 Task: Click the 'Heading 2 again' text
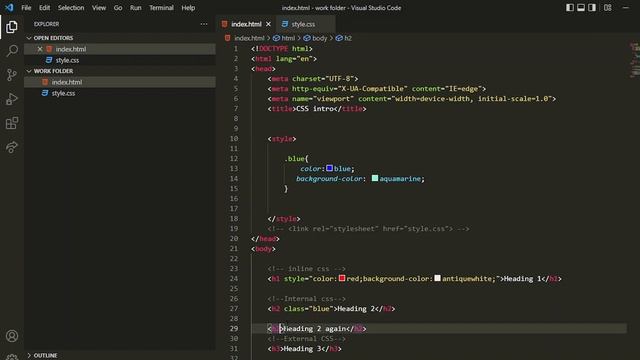click(x=314, y=329)
